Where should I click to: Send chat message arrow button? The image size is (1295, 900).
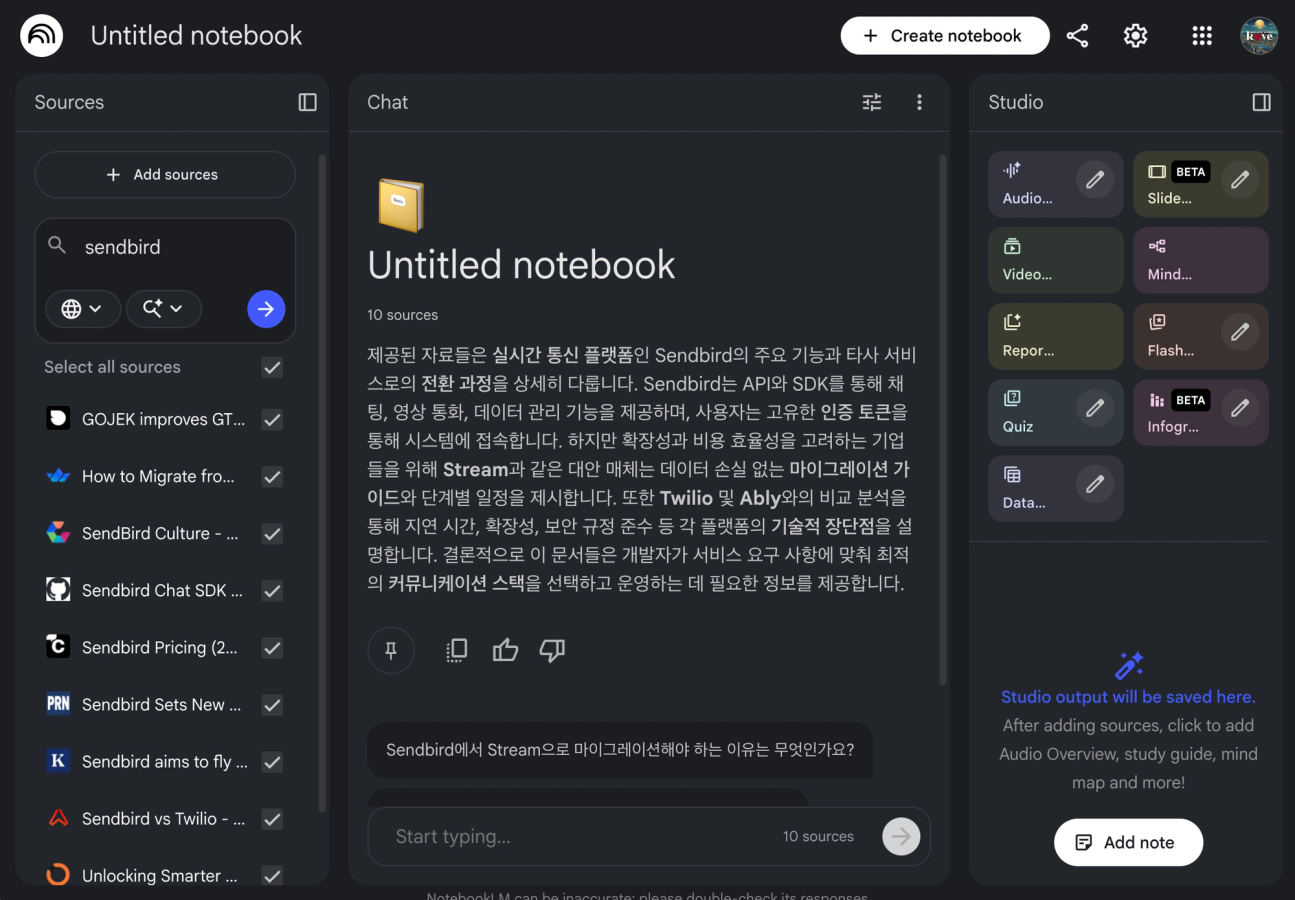pyautogui.click(x=901, y=836)
